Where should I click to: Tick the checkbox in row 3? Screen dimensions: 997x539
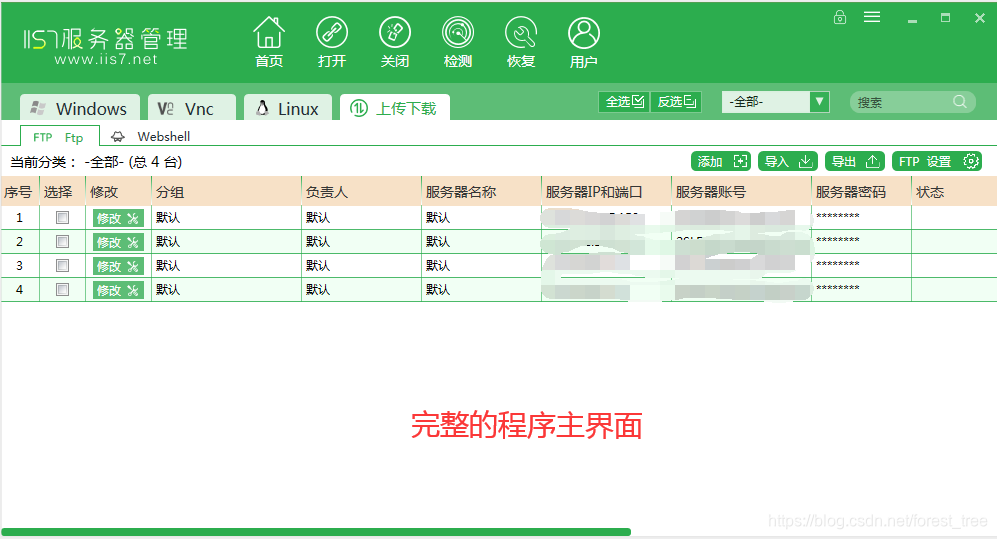62,265
